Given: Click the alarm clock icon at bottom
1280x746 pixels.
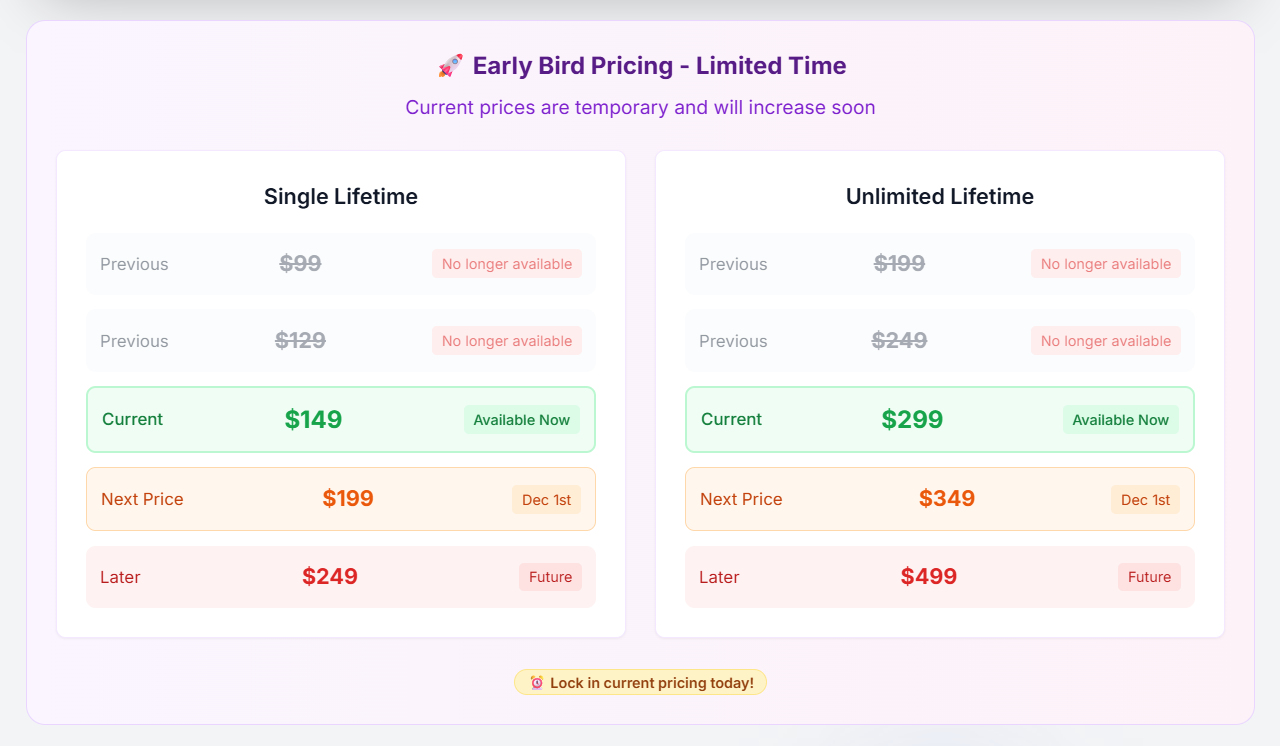Looking at the screenshot, I should pos(537,683).
